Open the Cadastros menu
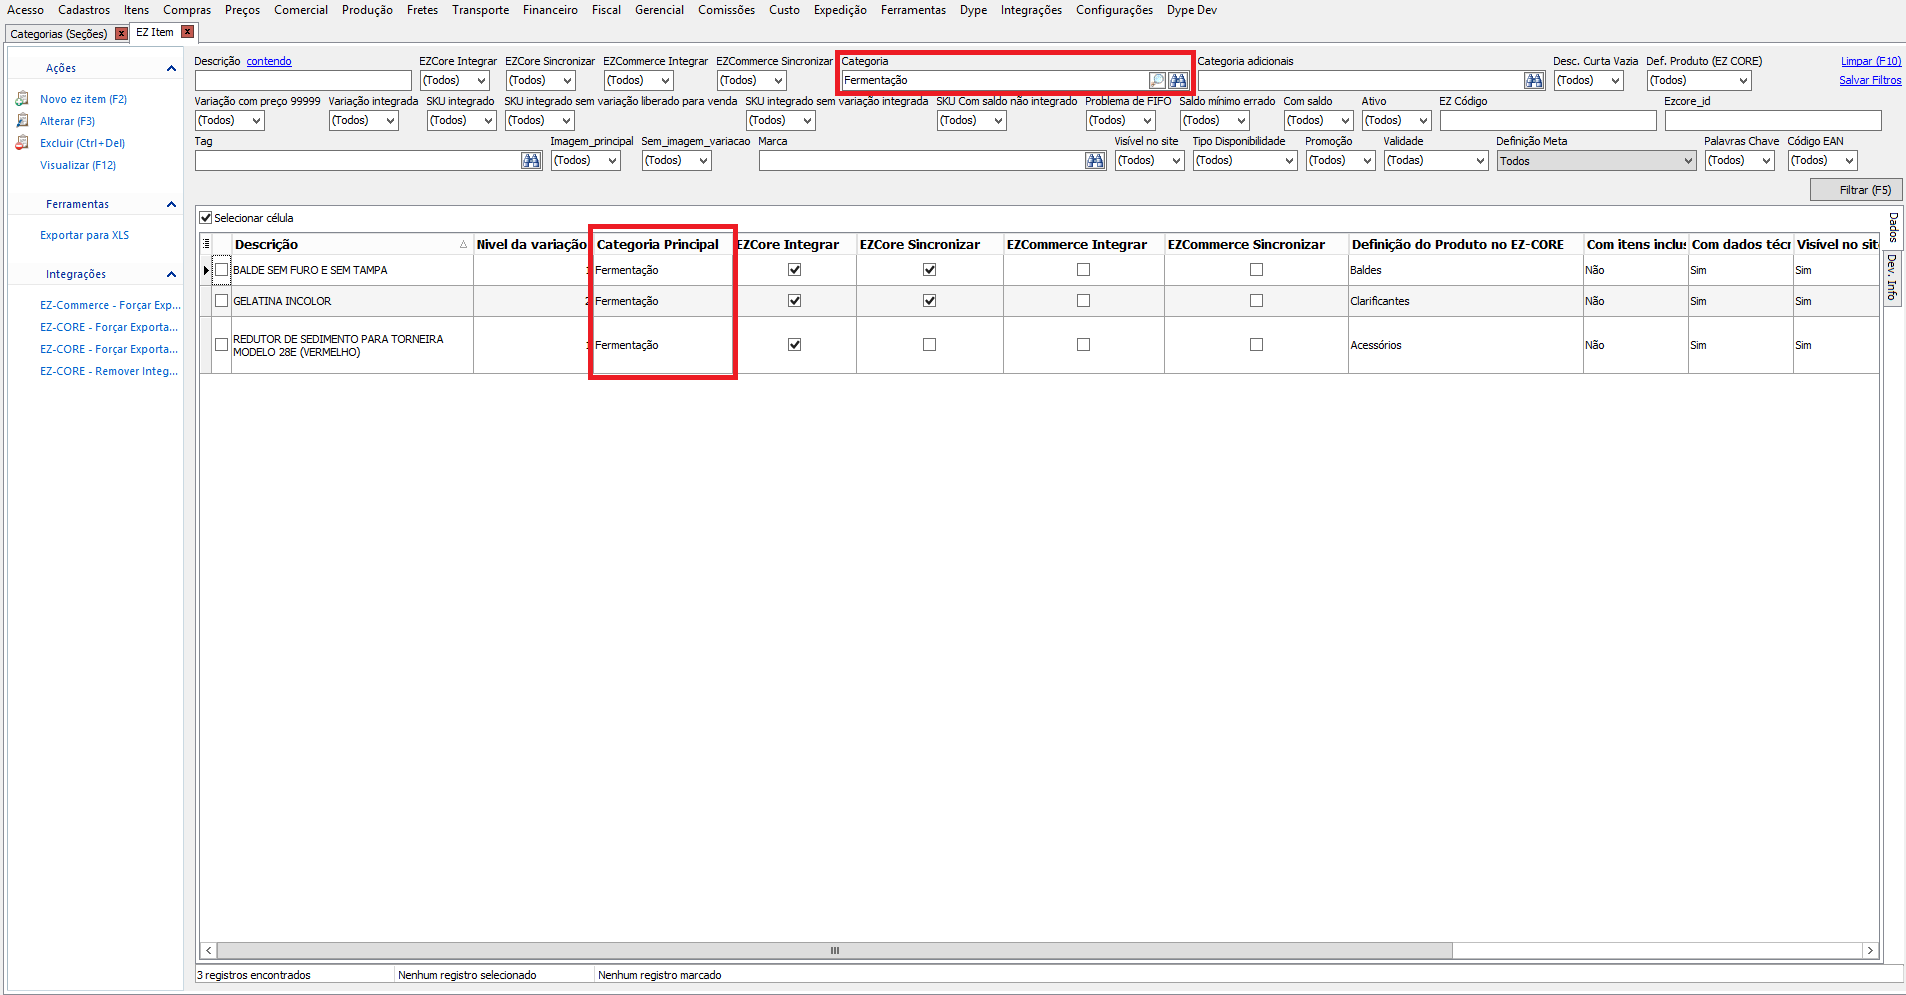The image size is (1906, 995). point(84,10)
